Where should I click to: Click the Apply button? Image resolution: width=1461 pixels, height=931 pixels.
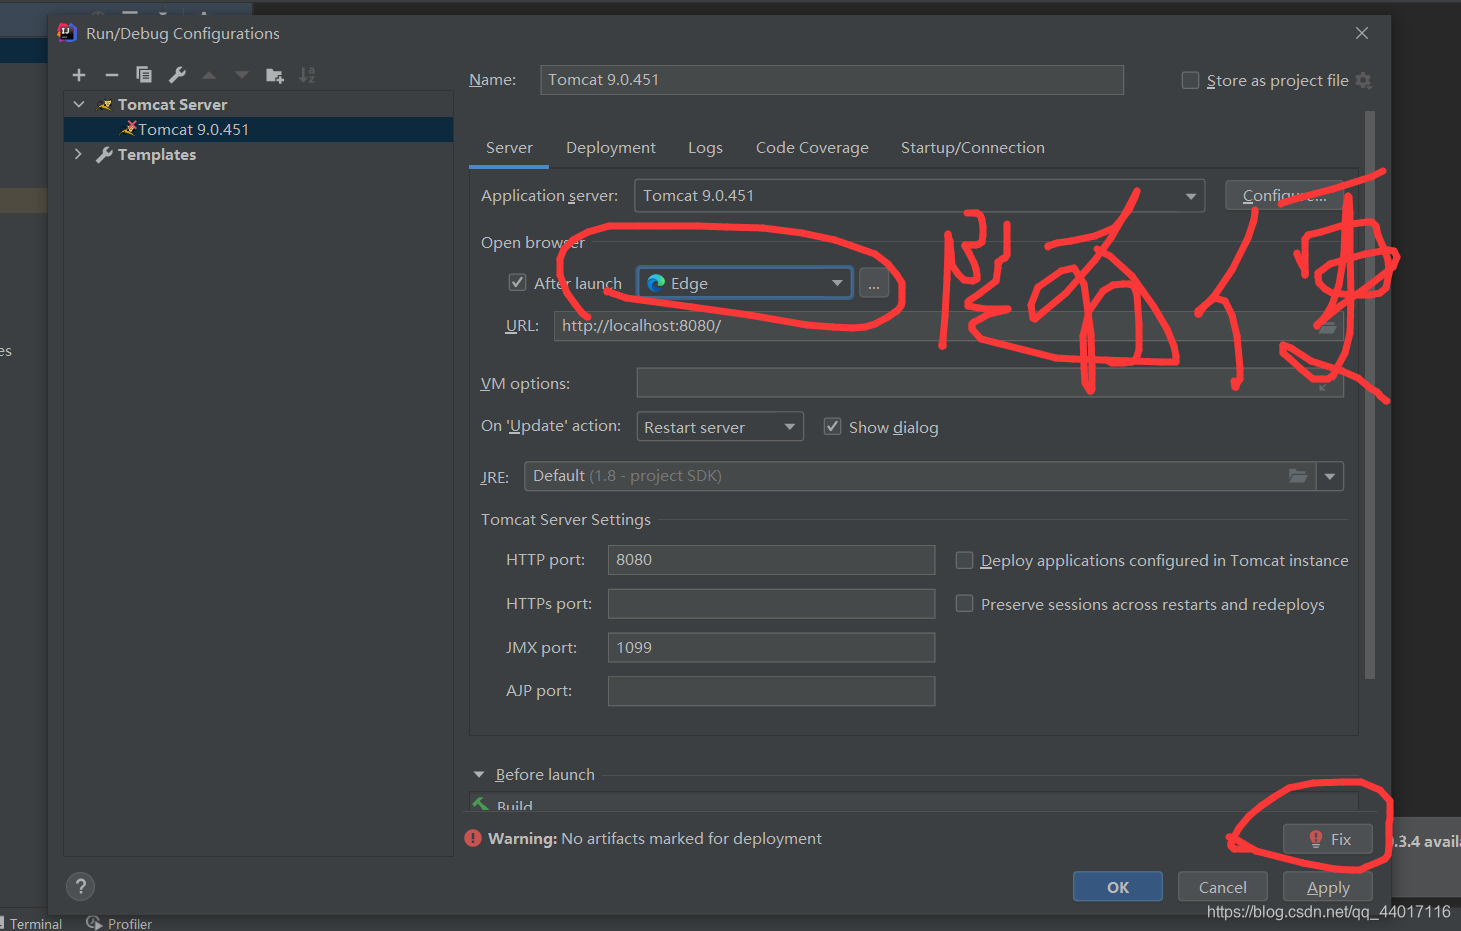(1328, 887)
